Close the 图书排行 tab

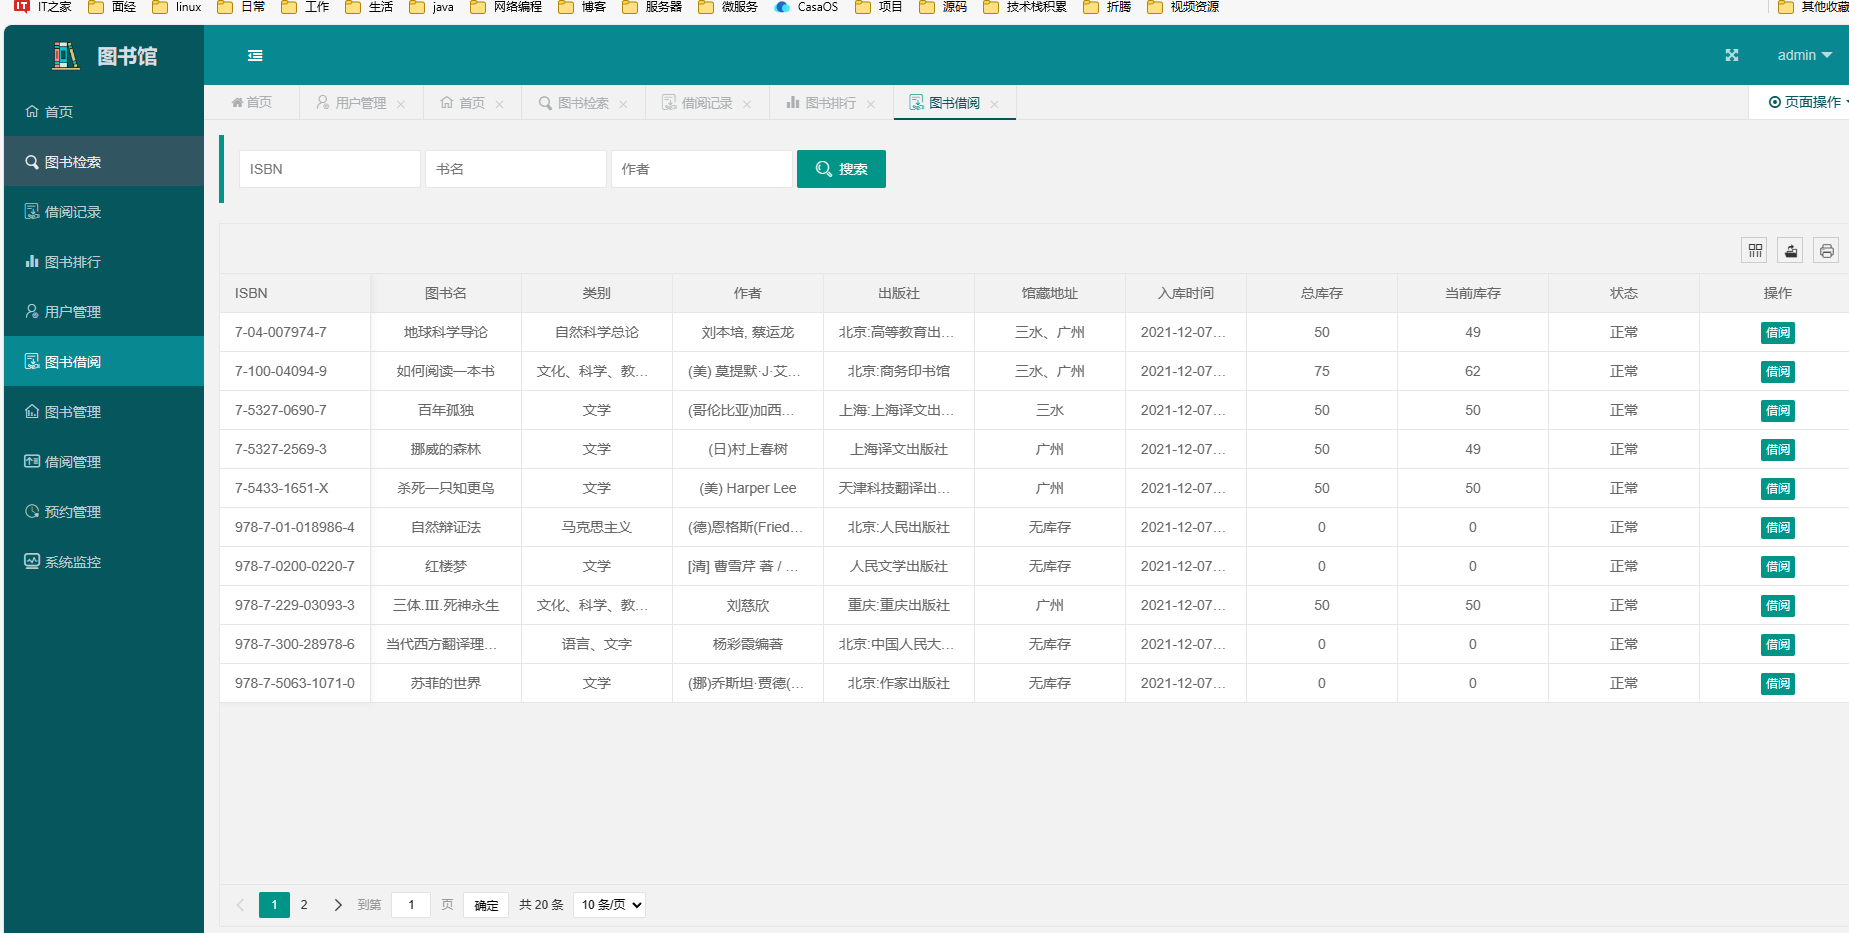871,104
